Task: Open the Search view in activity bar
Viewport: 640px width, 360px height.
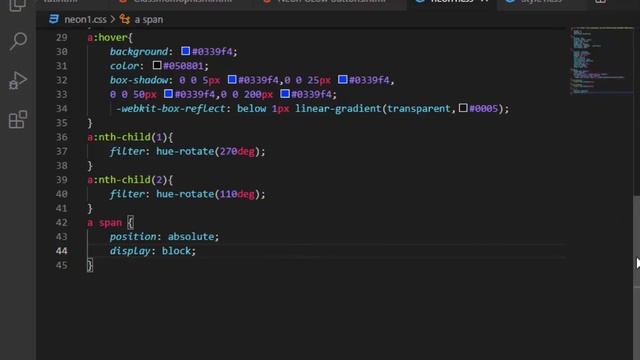Action: pyautogui.click(x=18, y=41)
